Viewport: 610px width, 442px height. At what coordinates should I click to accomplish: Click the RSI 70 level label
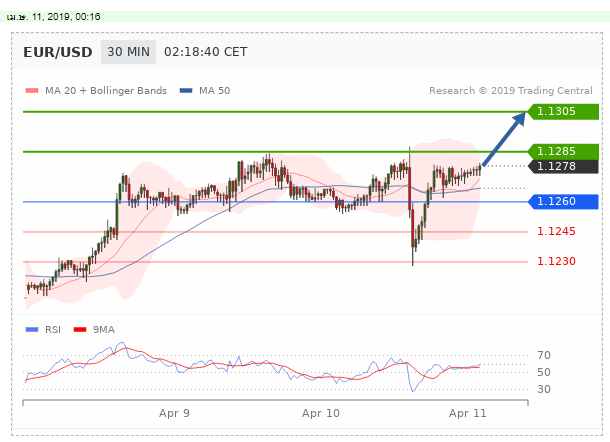click(544, 355)
